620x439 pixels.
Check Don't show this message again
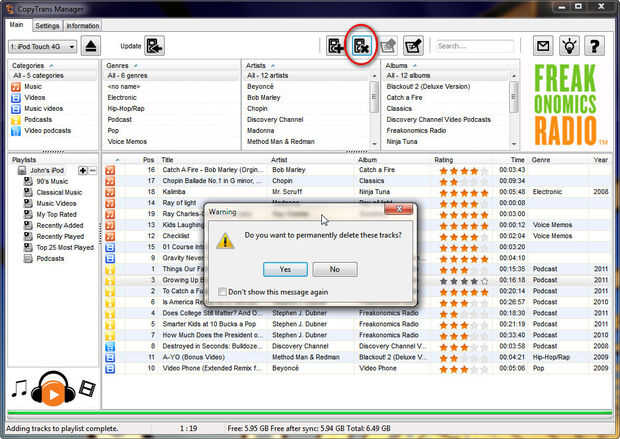(222, 292)
